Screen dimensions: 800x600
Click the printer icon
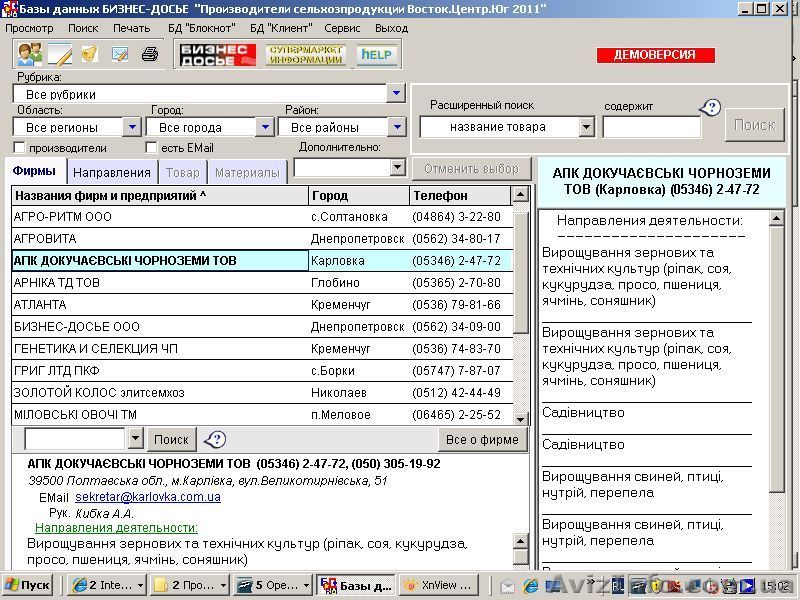(x=150, y=55)
